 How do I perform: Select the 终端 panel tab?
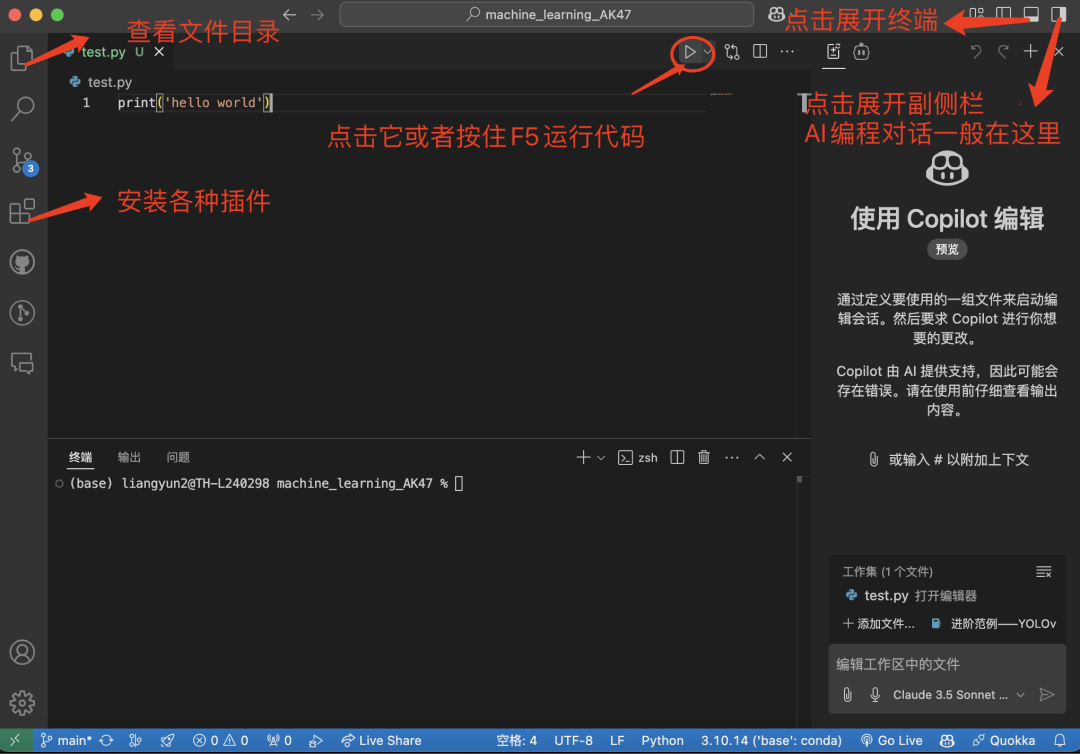(x=81, y=457)
